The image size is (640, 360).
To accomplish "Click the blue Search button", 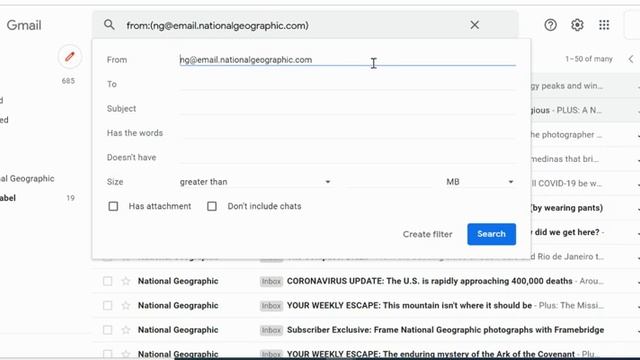I will (x=491, y=234).
